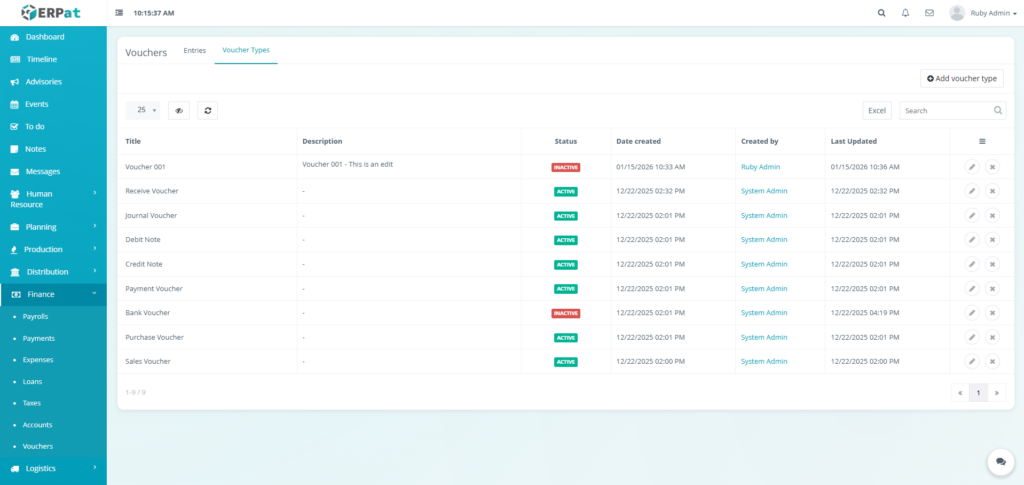Edit the Sales Voucher row with pencil icon
Image resolution: width=1024 pixels, height=485 pixels.
[x=971, y=362]
